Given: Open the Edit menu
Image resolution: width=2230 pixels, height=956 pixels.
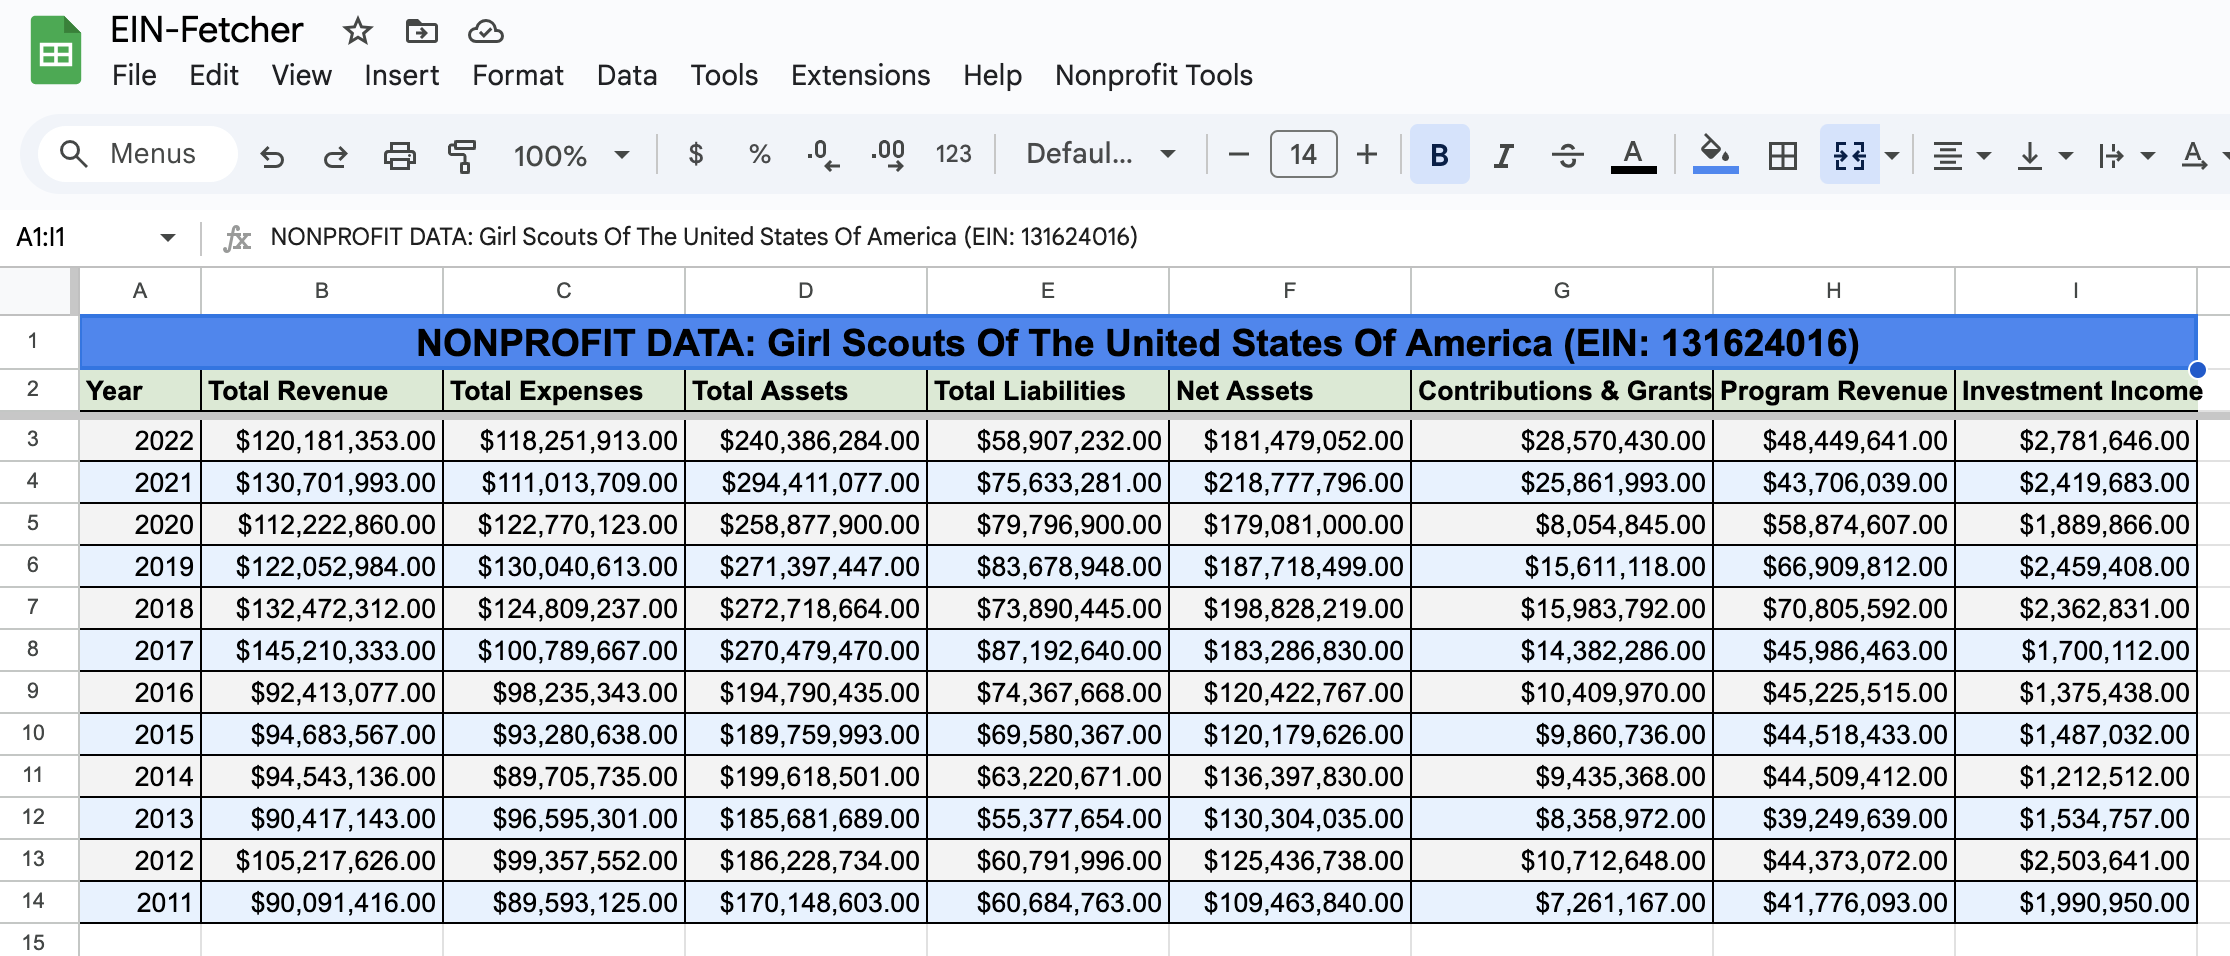Looking at the screenshot, I should tap(214, 75).
